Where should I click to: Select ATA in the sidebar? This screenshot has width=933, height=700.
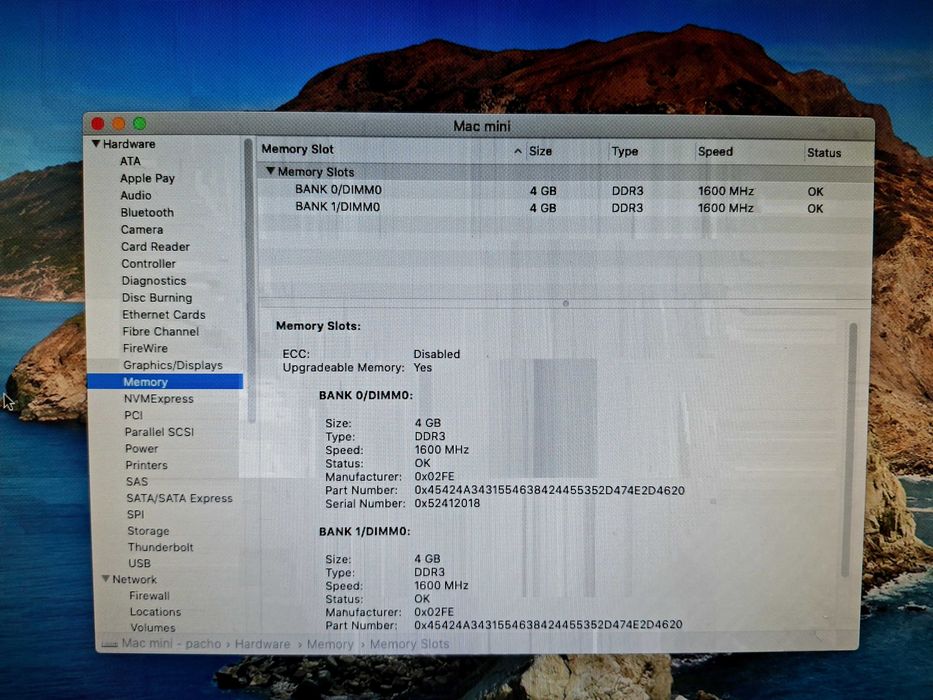tap(130, 161)
